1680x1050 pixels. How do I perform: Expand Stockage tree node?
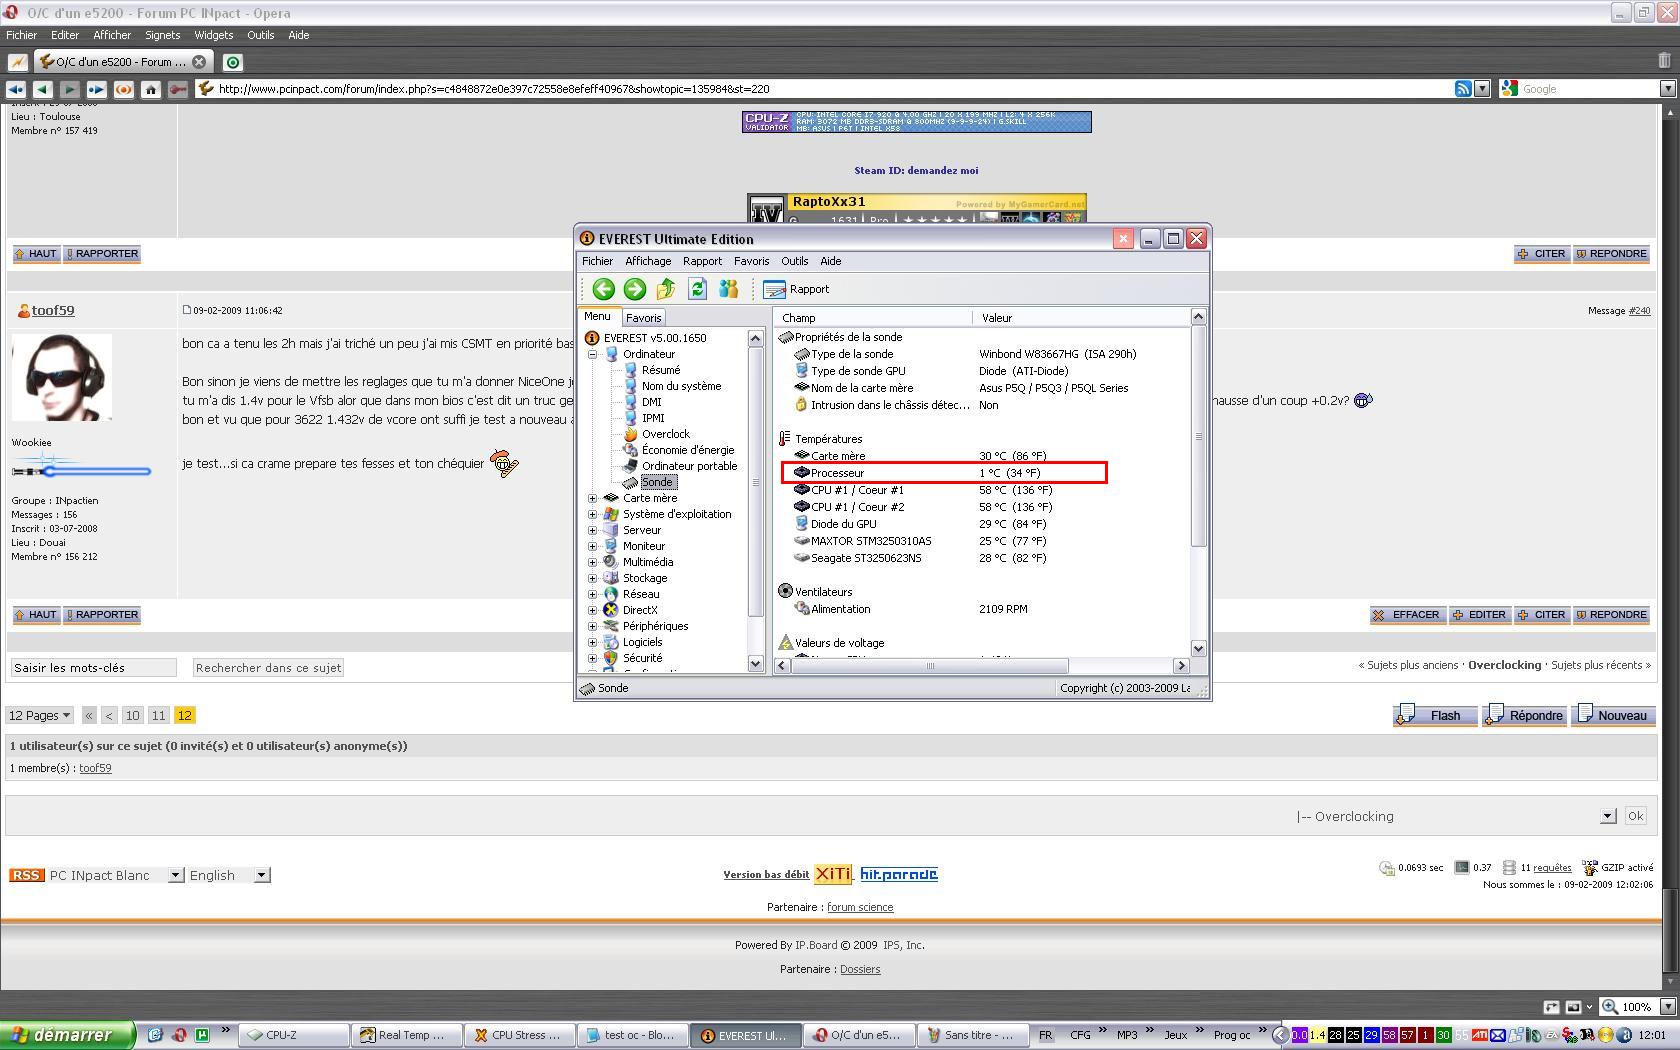(x=592, y=578)
